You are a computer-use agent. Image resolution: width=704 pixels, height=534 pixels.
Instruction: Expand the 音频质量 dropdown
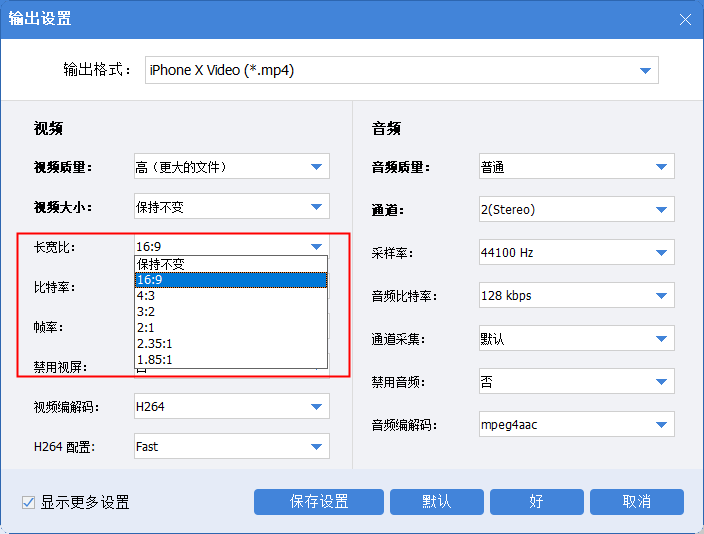pyautogui.click(x=575, y=167)
